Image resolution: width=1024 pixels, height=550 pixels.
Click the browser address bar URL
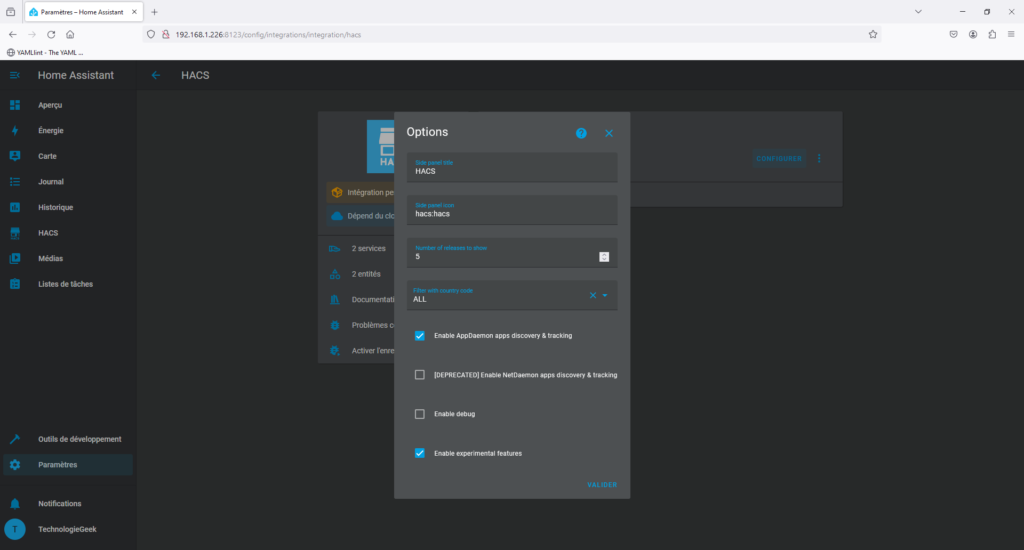click(x=268, y=35)
